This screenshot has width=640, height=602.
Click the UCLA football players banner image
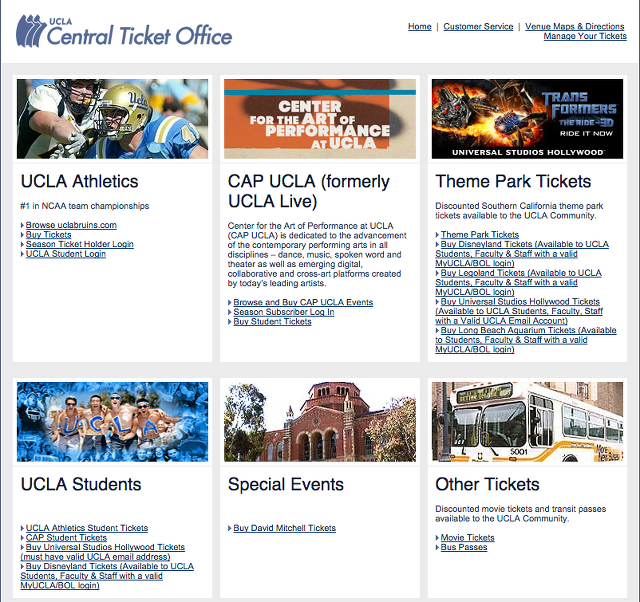pyautogui.click(x=112, y=119)
